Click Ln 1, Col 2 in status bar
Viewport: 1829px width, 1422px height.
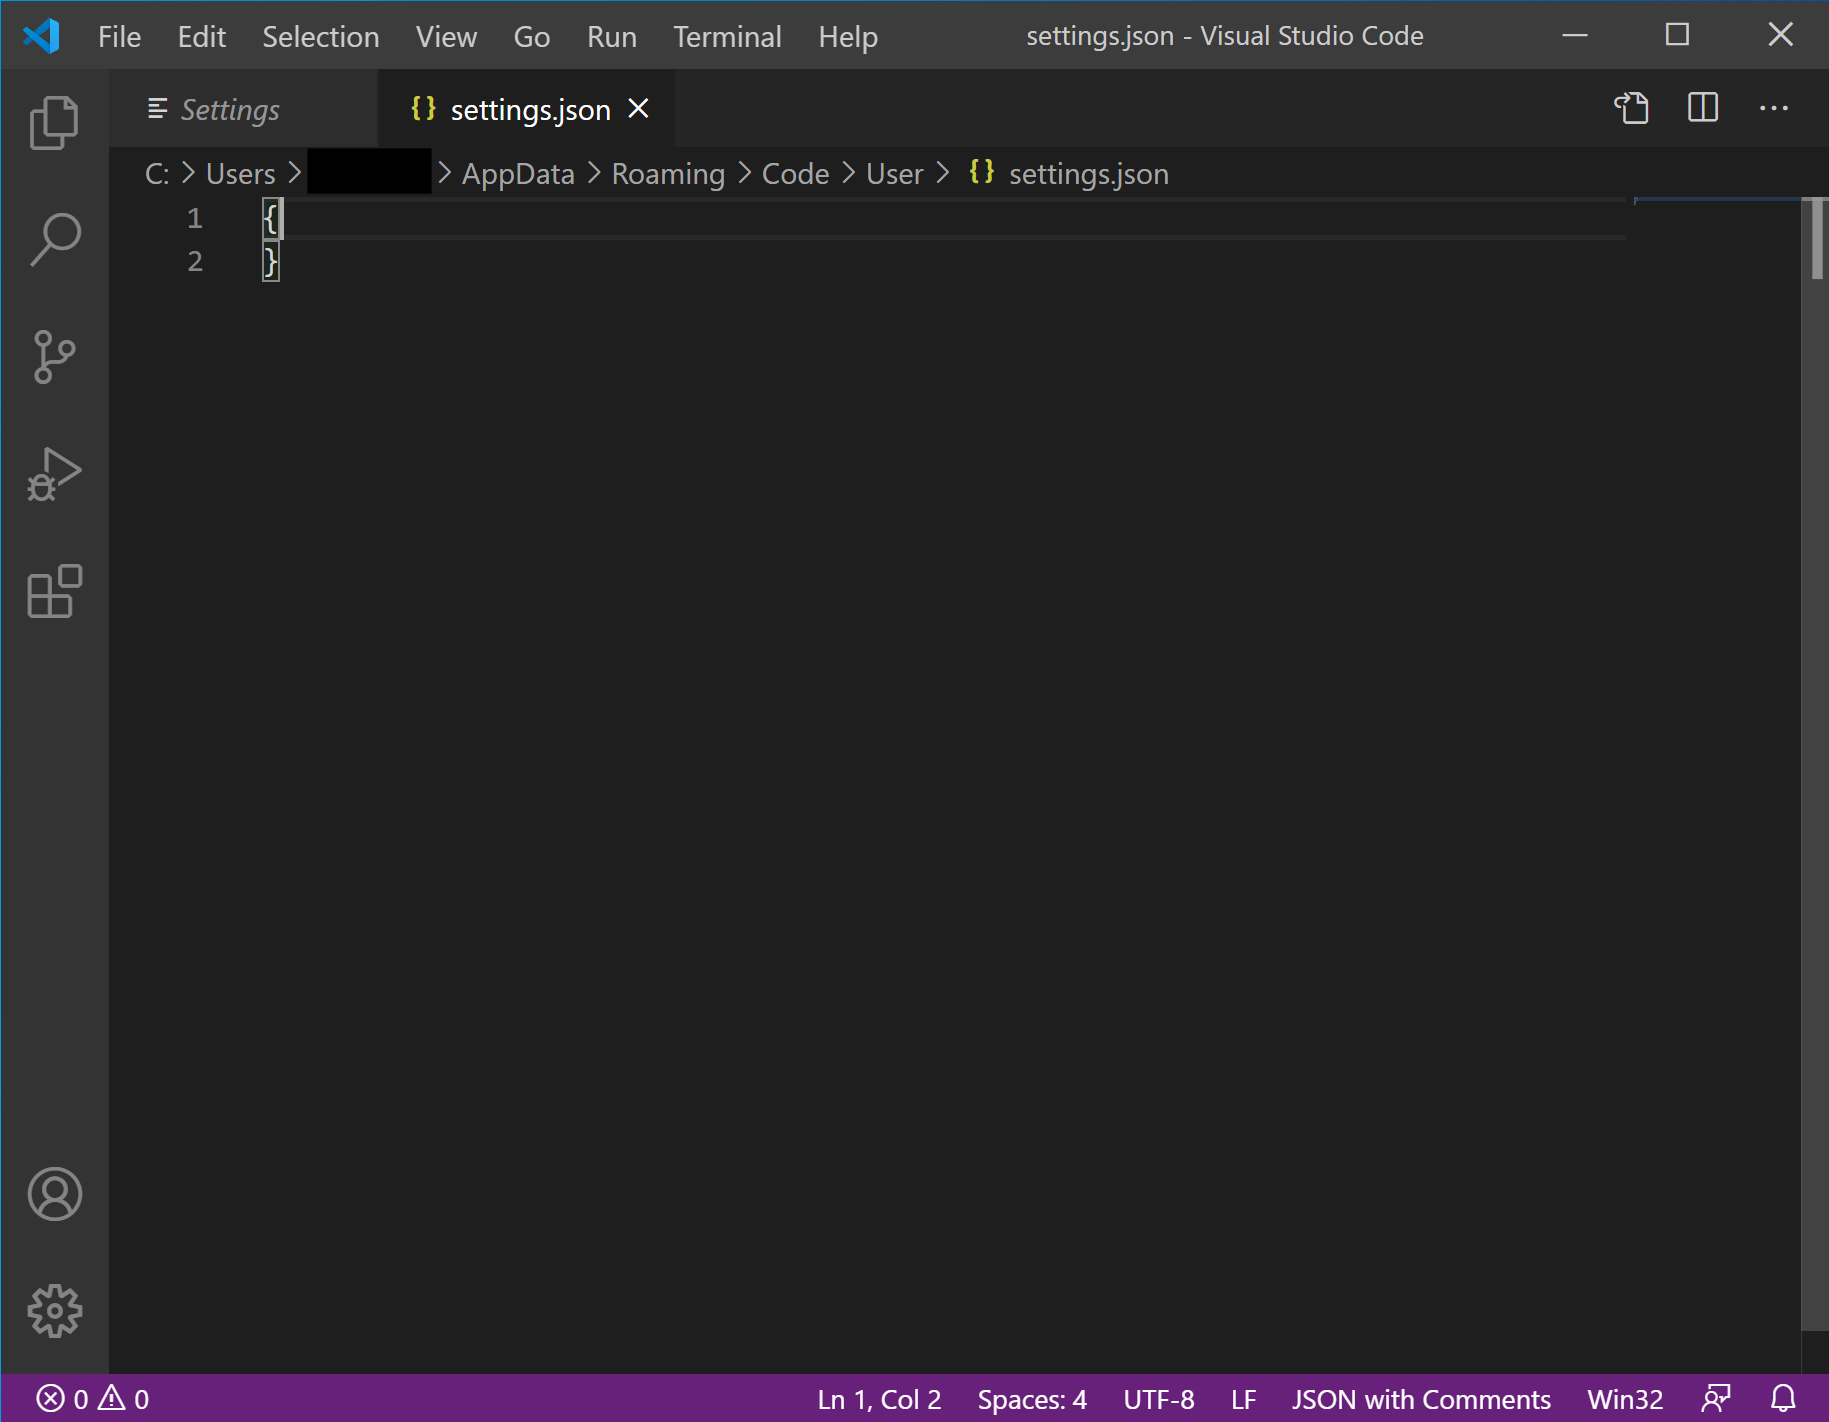pyautogui.click(x=879, y=1399)
